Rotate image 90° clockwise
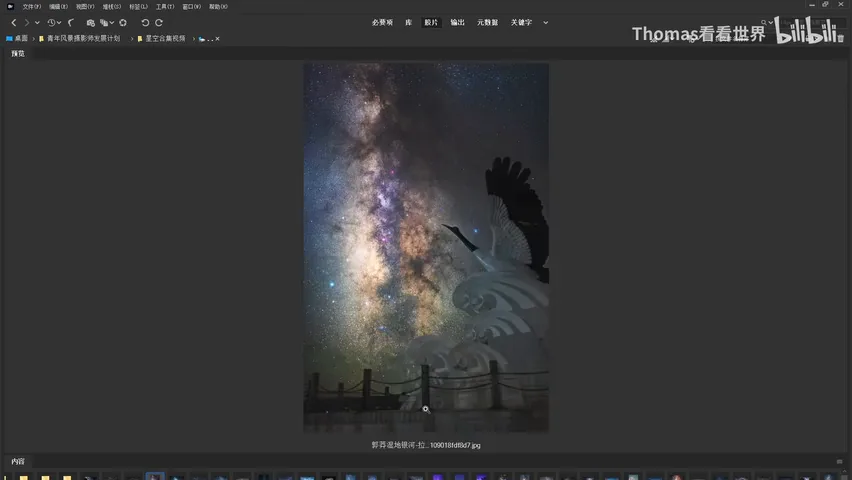 tap(159, 23)
